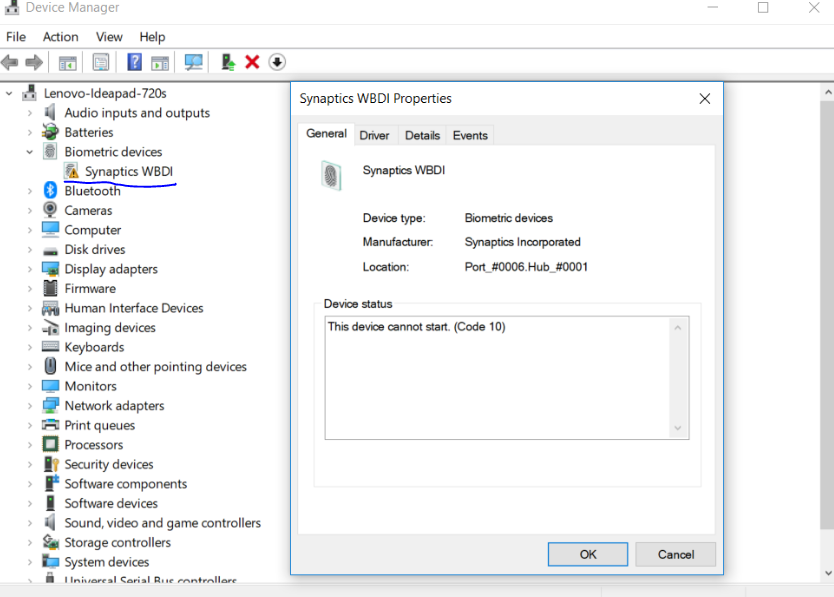Click the fingerprint icon in Properties dialog
The height and width of the screenshot is (597, 834).
click(x=331, y=175)
